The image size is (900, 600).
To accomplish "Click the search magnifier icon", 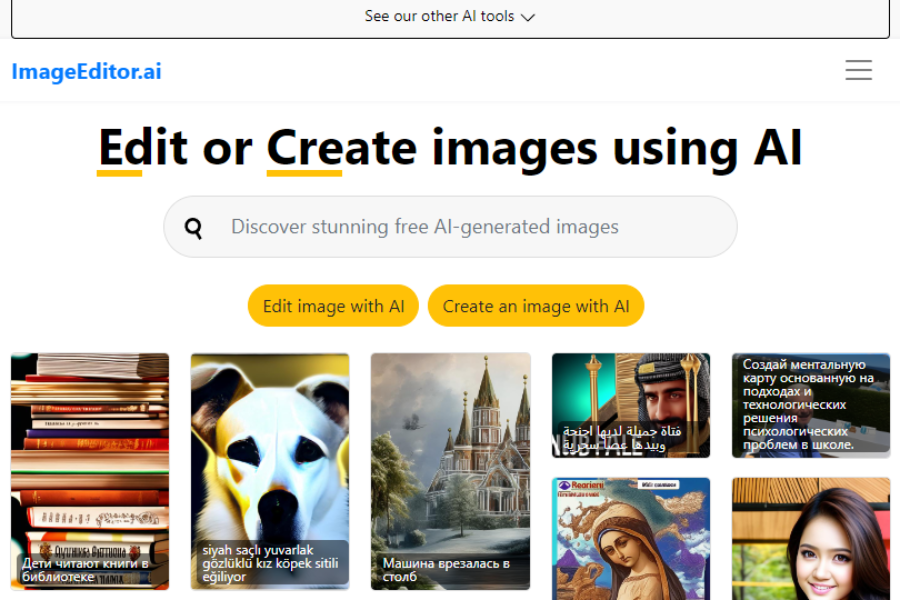I will tap(192, 227).
